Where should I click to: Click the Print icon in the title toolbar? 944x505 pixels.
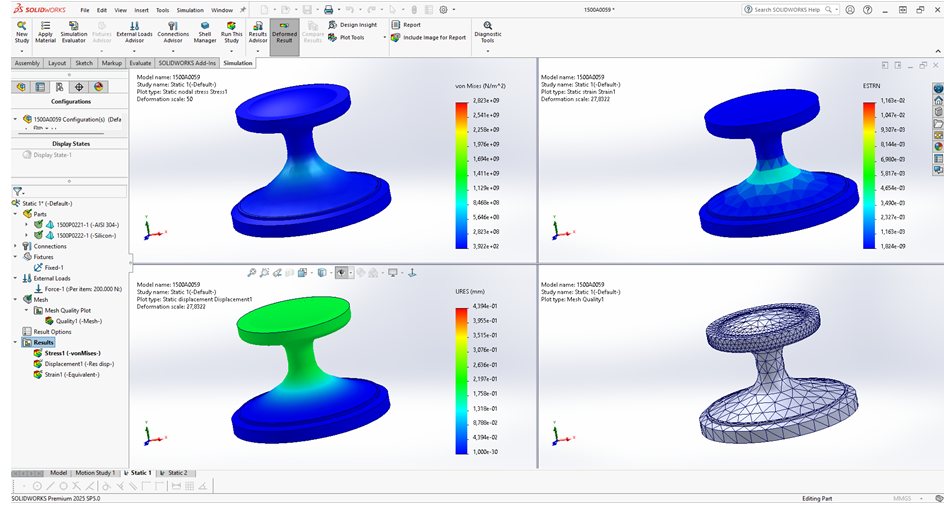(x=328, y=10)
